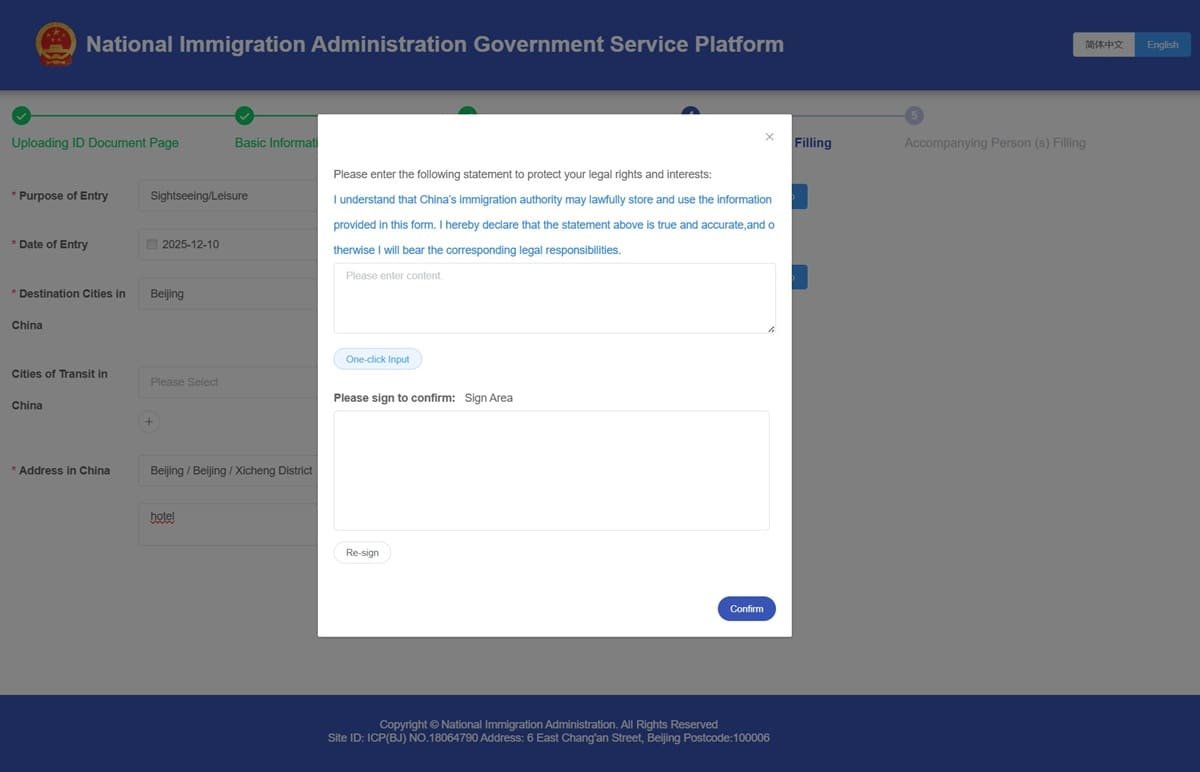Click the Uploading ID Document step checkmark icon

coord(20,114)
